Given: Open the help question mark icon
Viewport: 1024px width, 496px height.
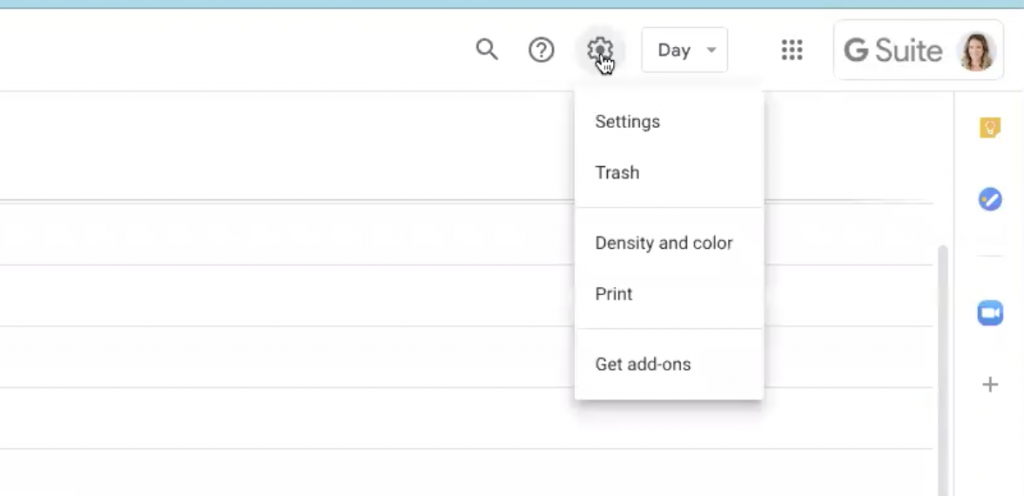Looking at the screenshot, I should (x=541, y=50).
